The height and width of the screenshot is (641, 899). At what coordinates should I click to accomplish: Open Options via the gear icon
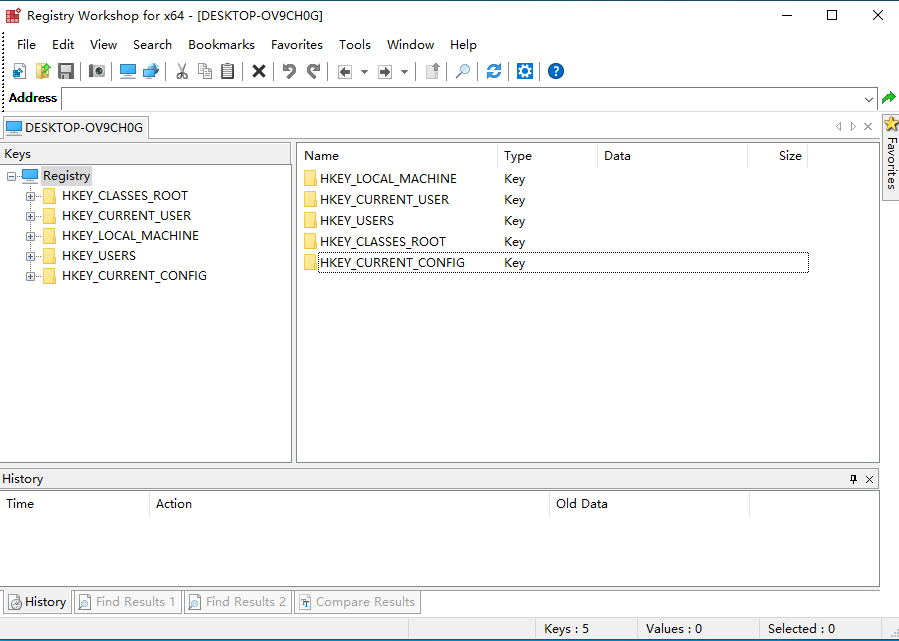[525, 71]
